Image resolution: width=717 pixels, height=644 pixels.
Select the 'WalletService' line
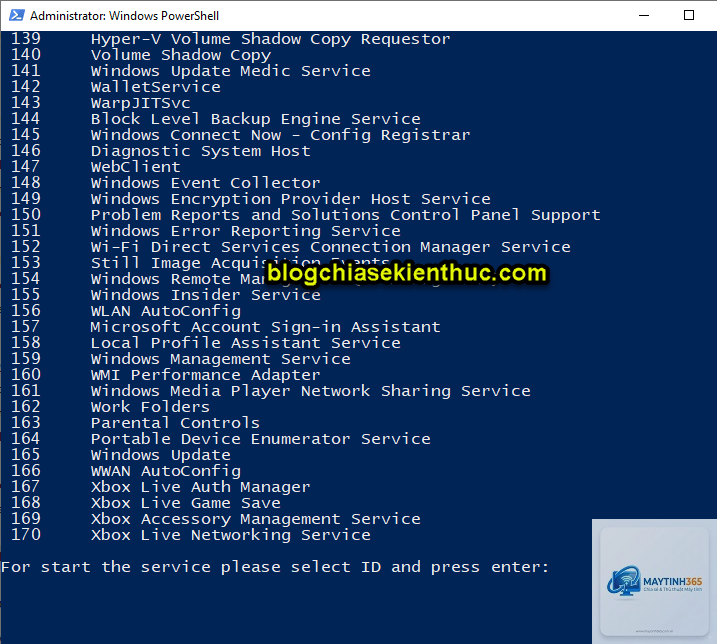coord(155,87)
